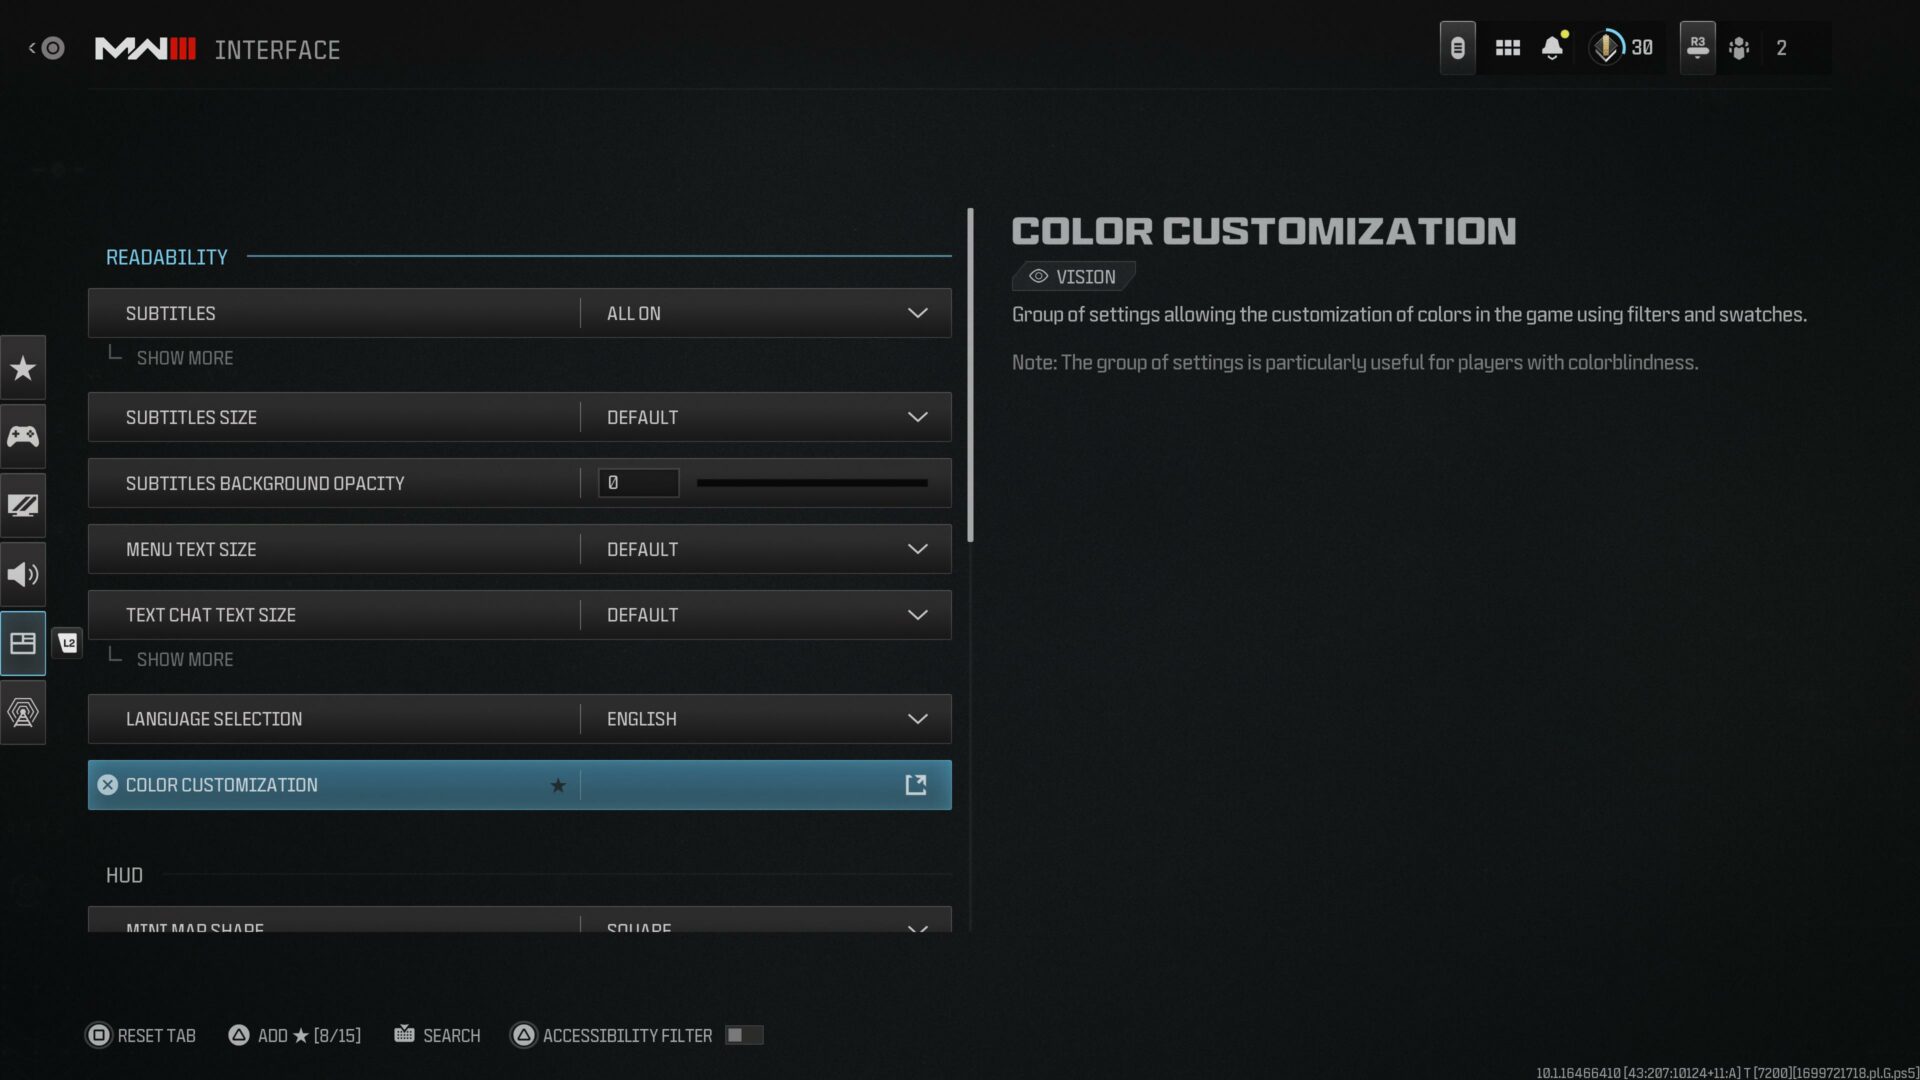The image size is (1920, 1080).
Task: Click the opacity value field showing 0
Action: (638, 483)
